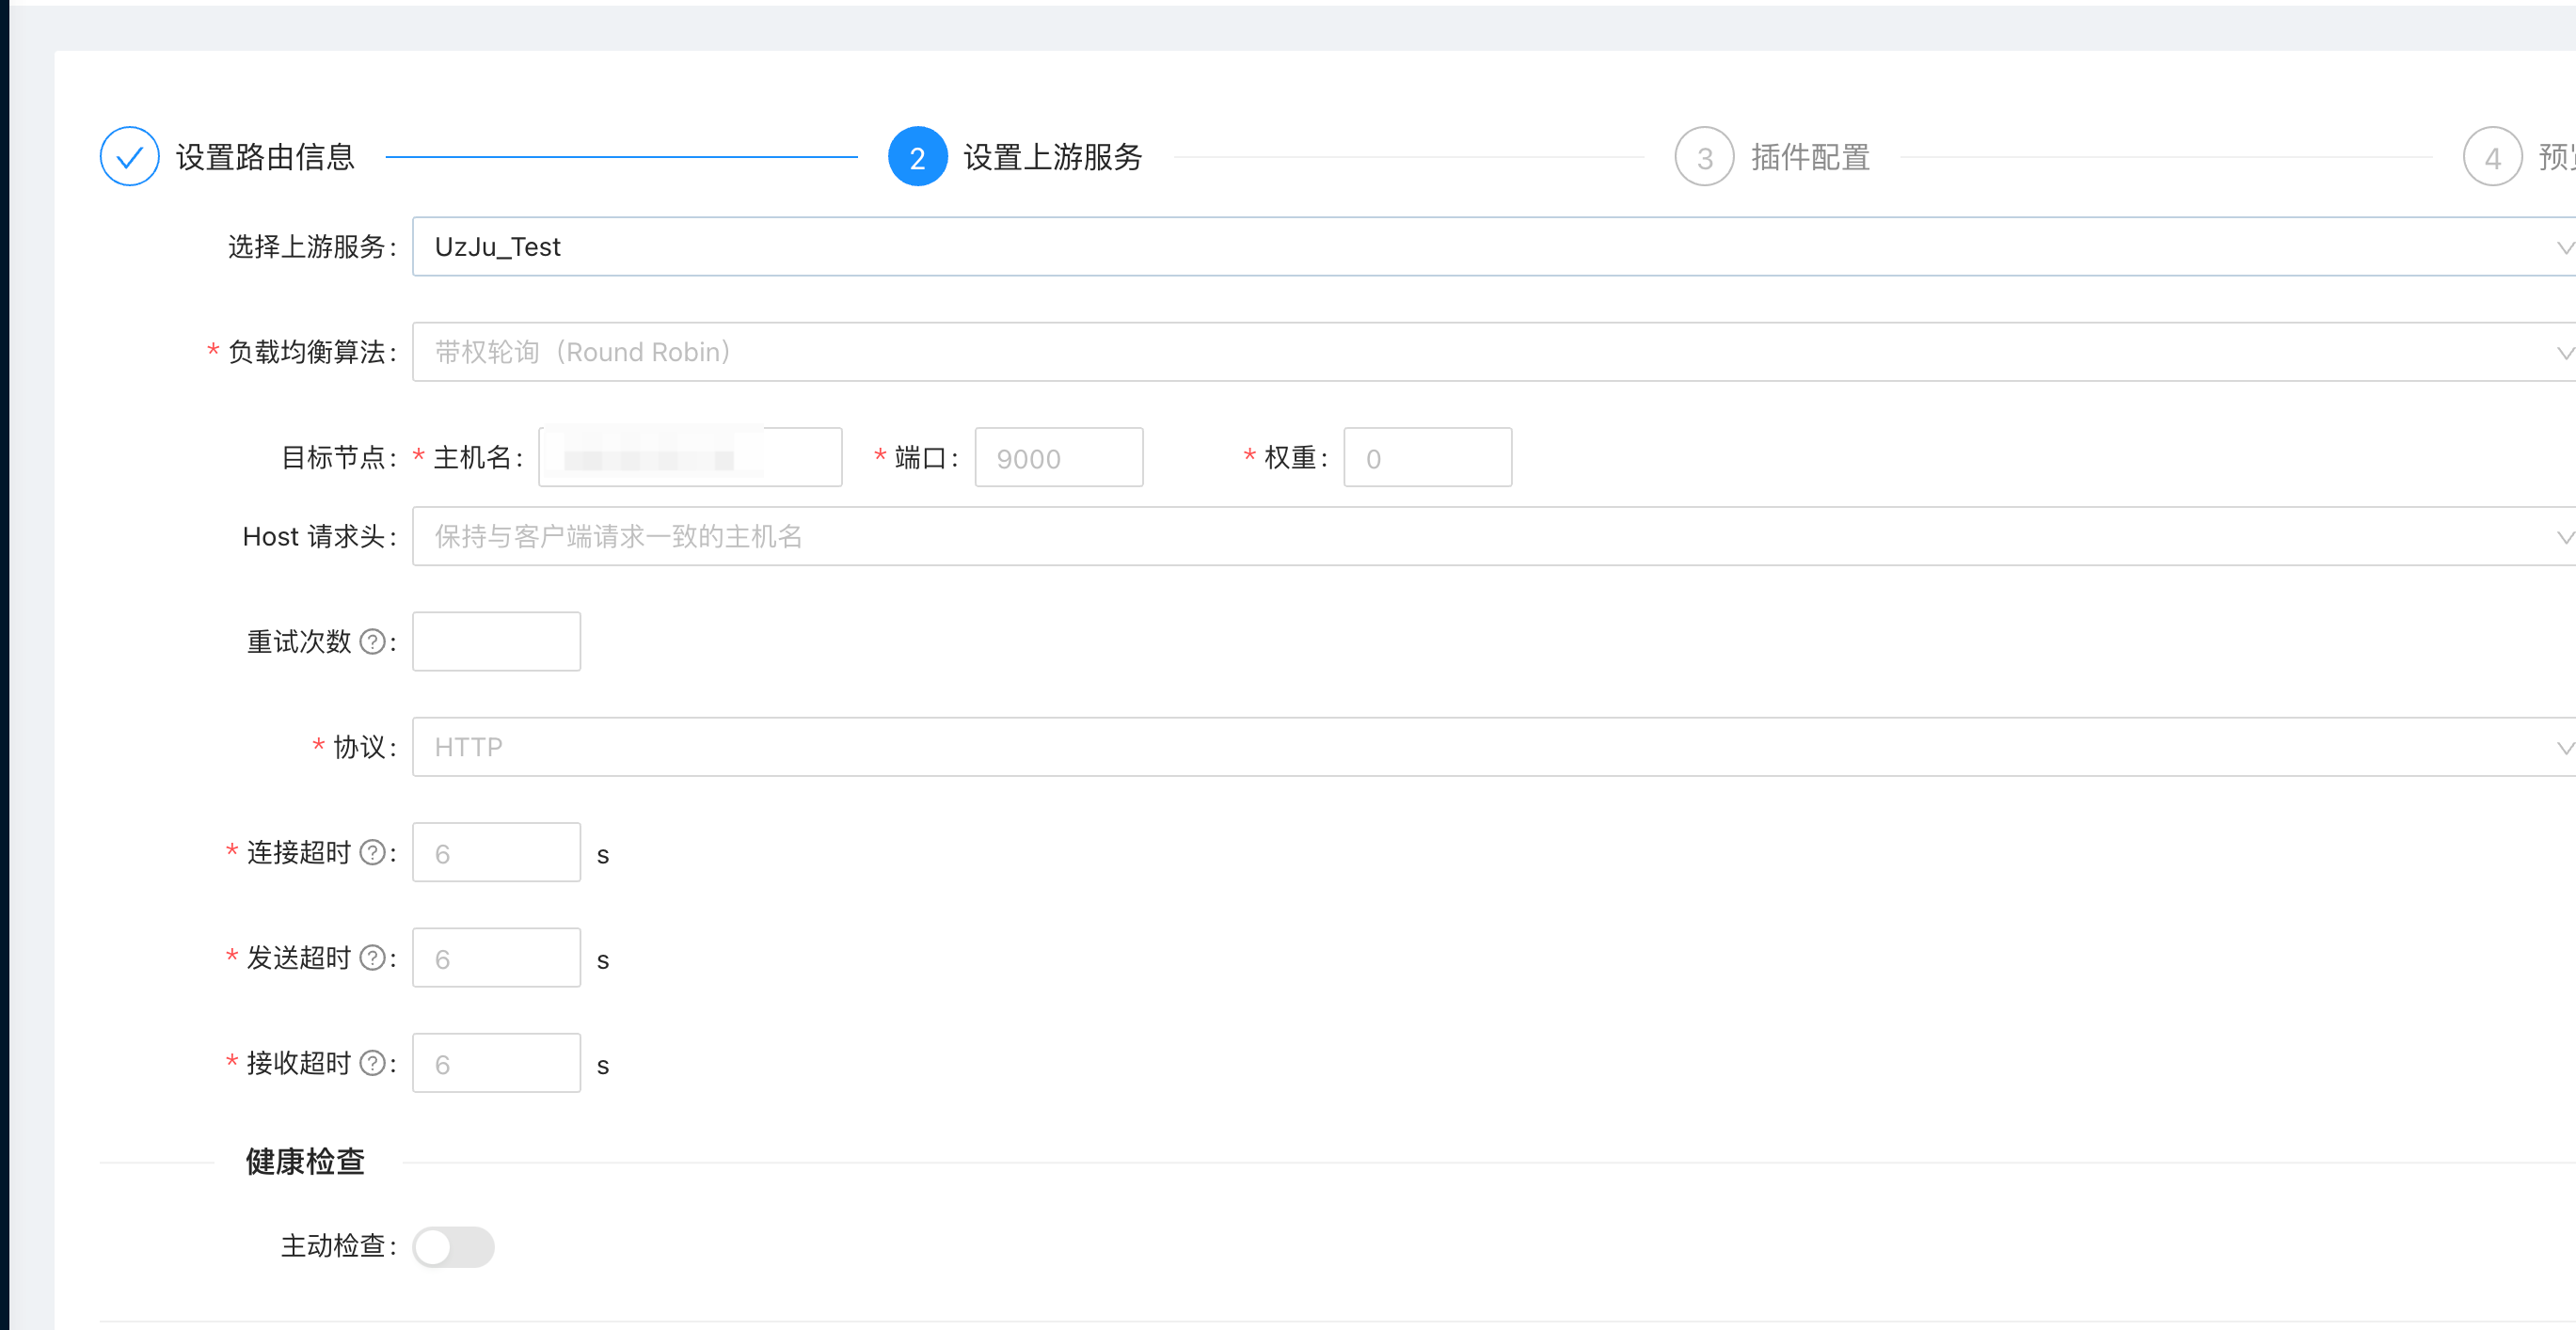Open the 负载均衡算法 Round Robin dropdown

(x=1490, y=352)
